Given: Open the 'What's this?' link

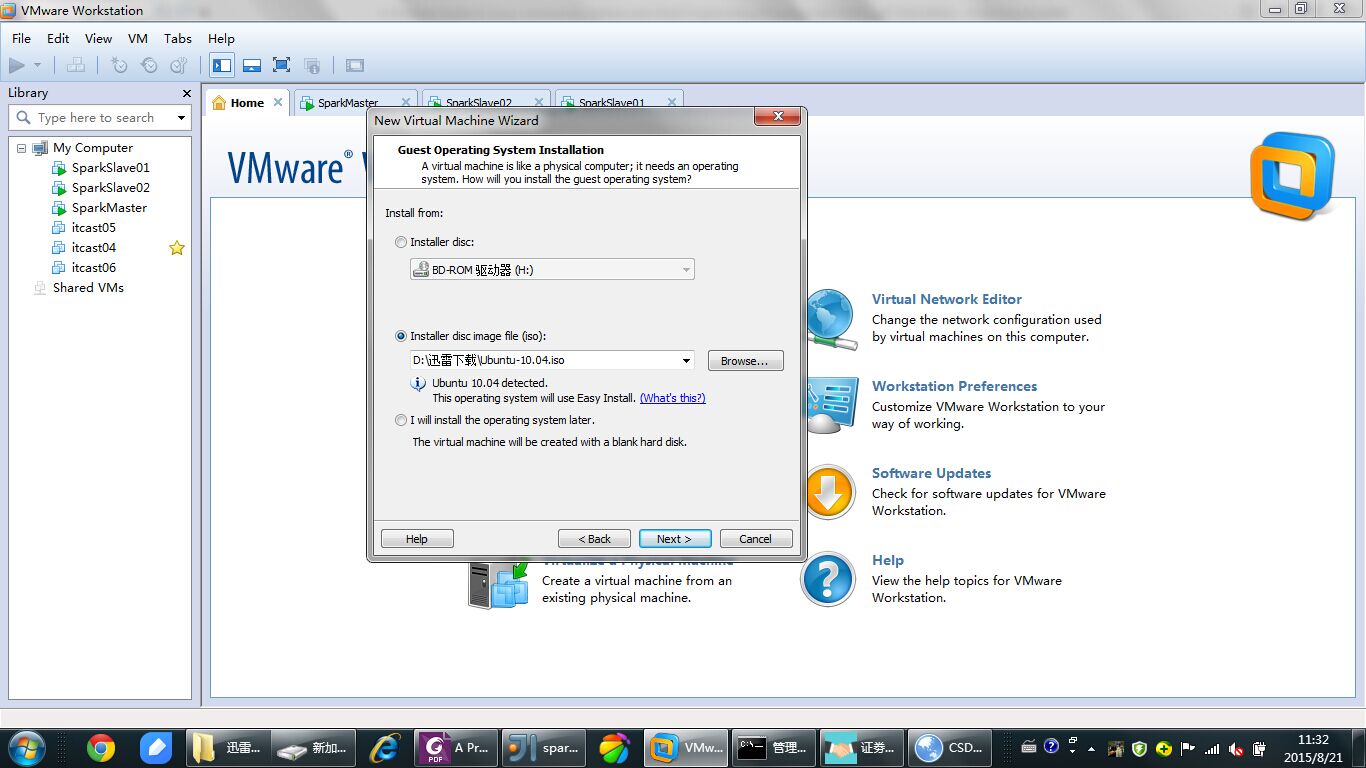Looking at the screenshot, I should tap(672, 398).
